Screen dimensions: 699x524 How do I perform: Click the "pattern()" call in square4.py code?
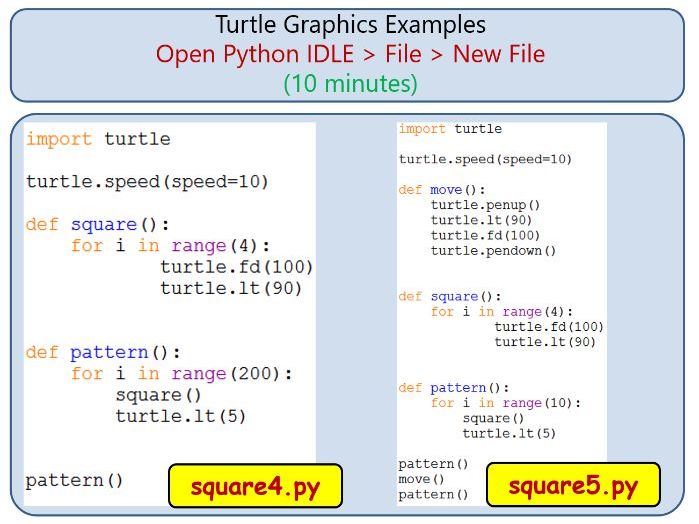point(74,481)
